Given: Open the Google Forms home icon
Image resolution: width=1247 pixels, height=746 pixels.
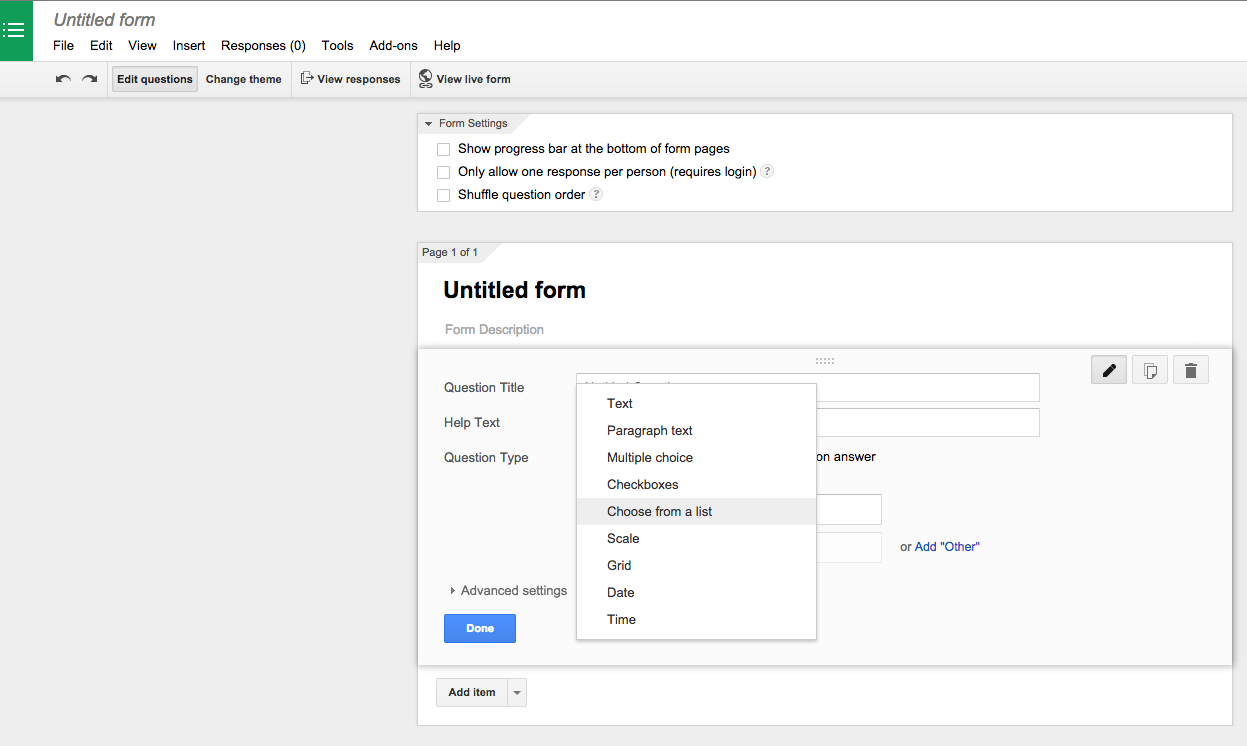Looking at the screenshot, I should pos(16,30).
